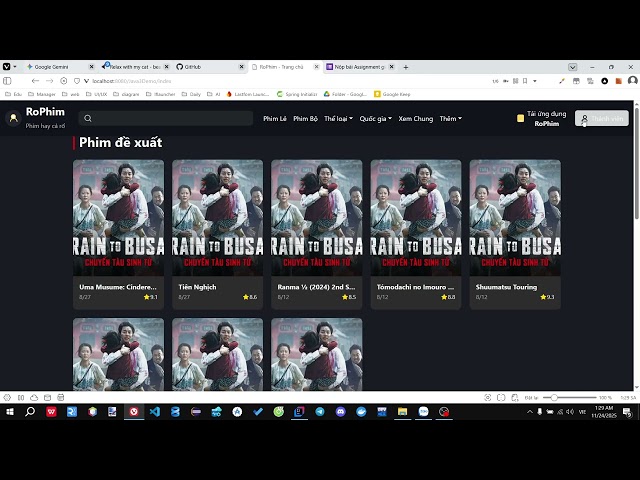640x480 pixels.
Task: Open the Lastfom Launc... bookmark
Action: click(x=248, y=94)
